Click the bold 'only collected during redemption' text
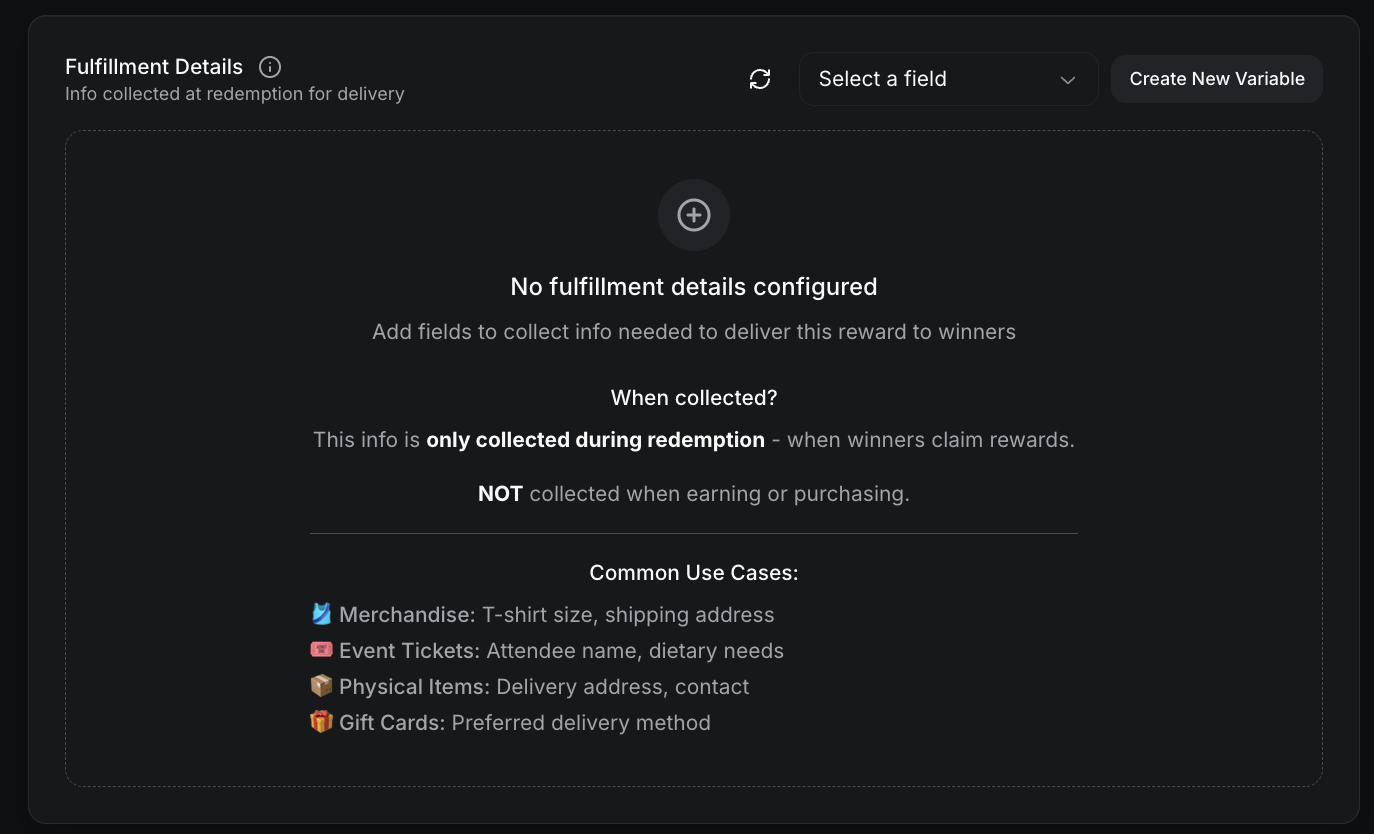This screenshot has height=834, width=1374. (x=595, y=440)
